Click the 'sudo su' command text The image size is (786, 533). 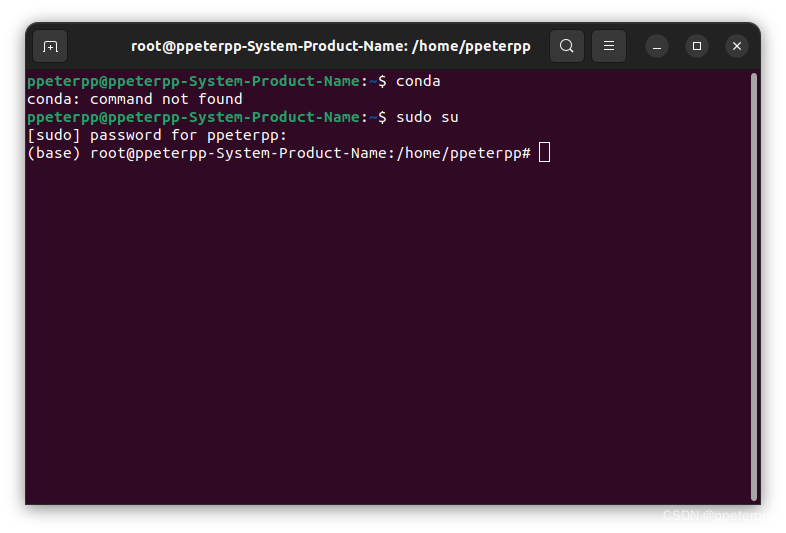(x=427, y=117)
